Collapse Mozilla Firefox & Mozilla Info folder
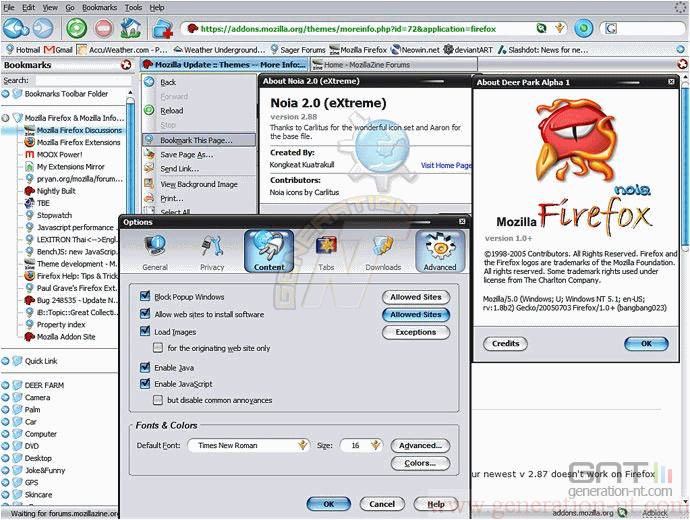690x520 pixels. [5, 118]
